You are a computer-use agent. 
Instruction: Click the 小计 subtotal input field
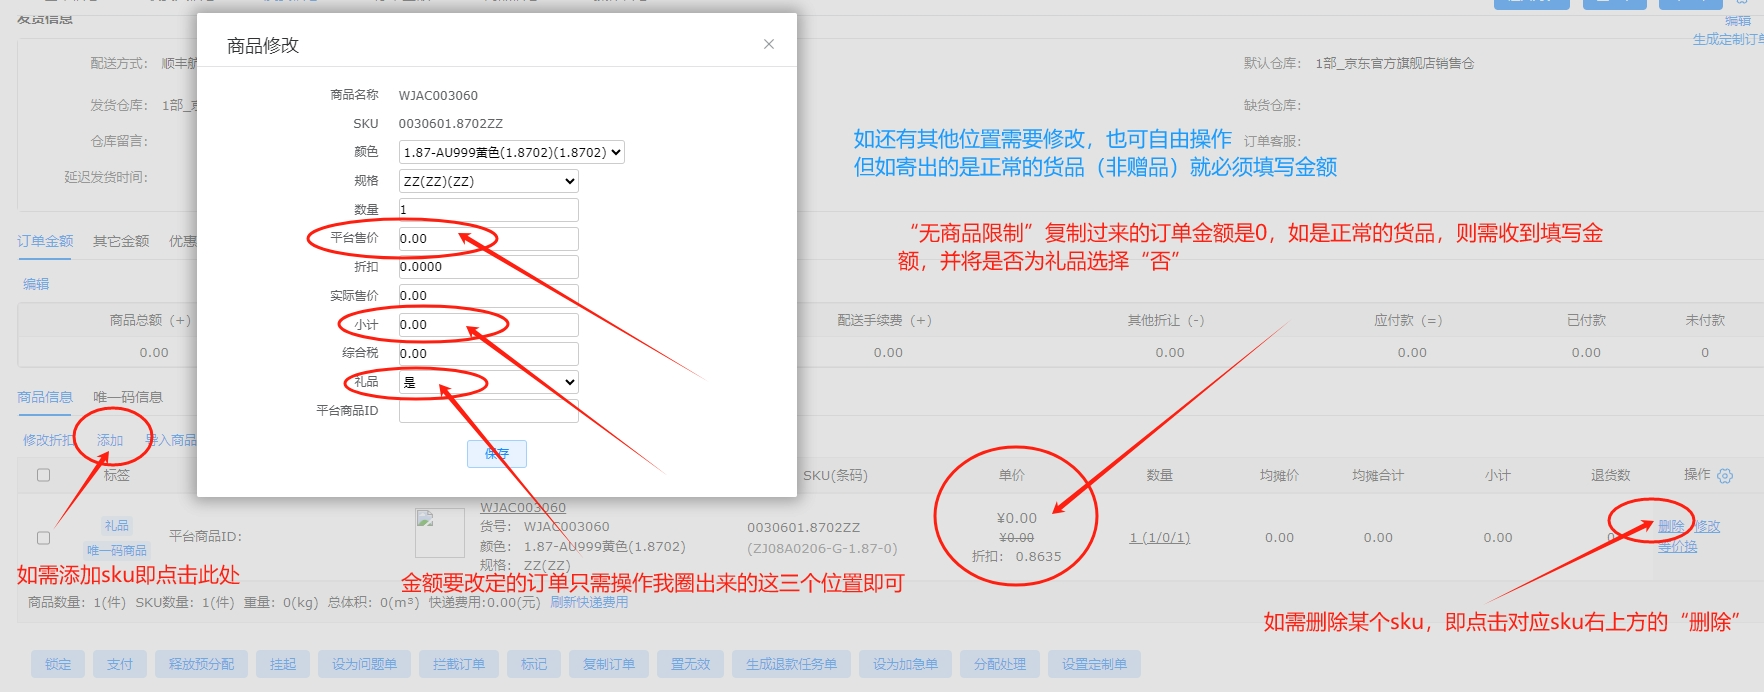click(488, 325)
